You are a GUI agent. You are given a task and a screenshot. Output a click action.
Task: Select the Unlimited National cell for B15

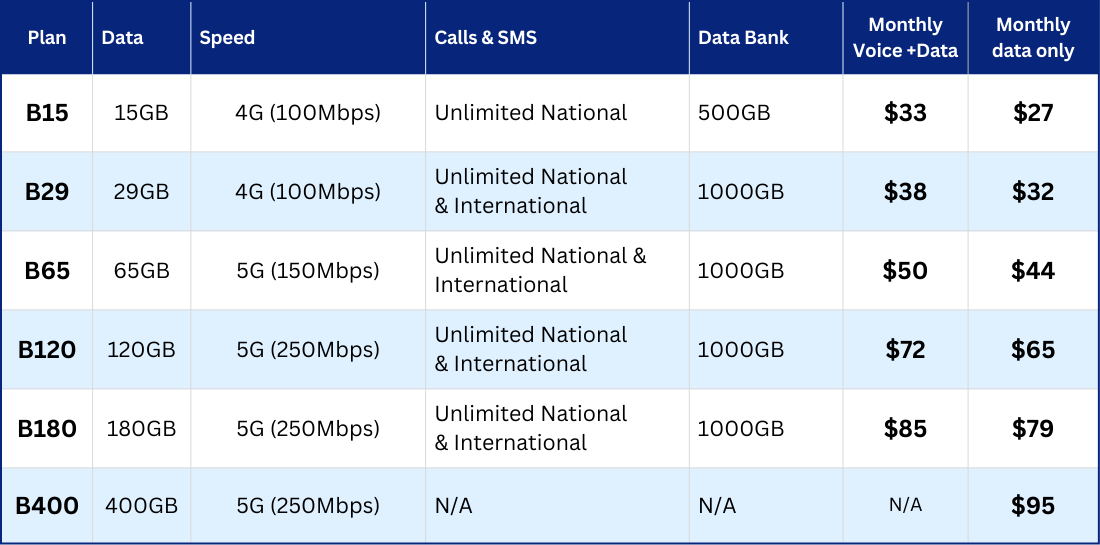pos(531,113)
